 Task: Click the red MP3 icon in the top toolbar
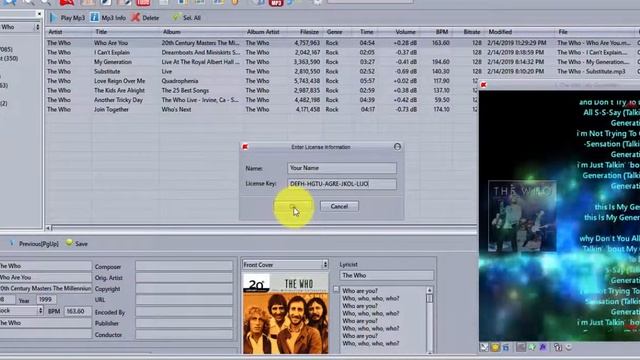point(276,3)
